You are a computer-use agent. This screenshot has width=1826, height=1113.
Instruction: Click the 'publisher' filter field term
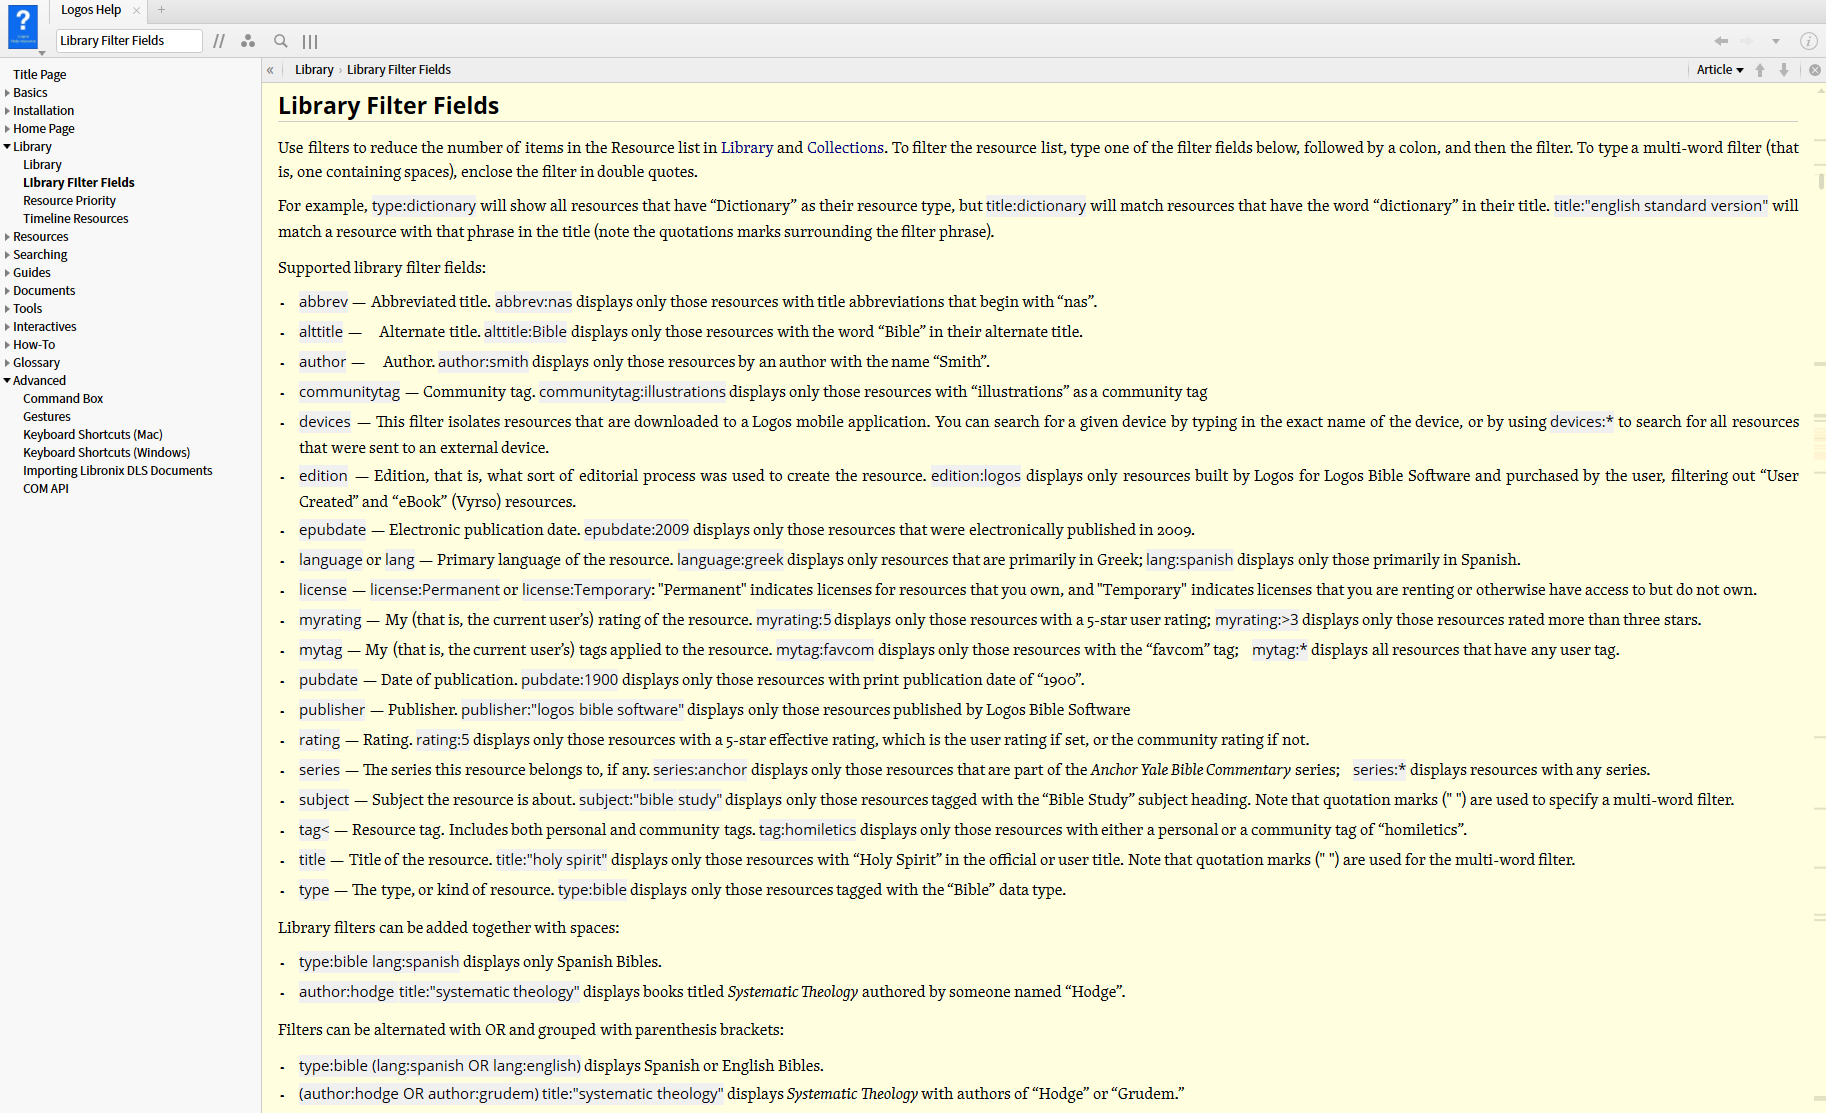(x=332, y=710)
